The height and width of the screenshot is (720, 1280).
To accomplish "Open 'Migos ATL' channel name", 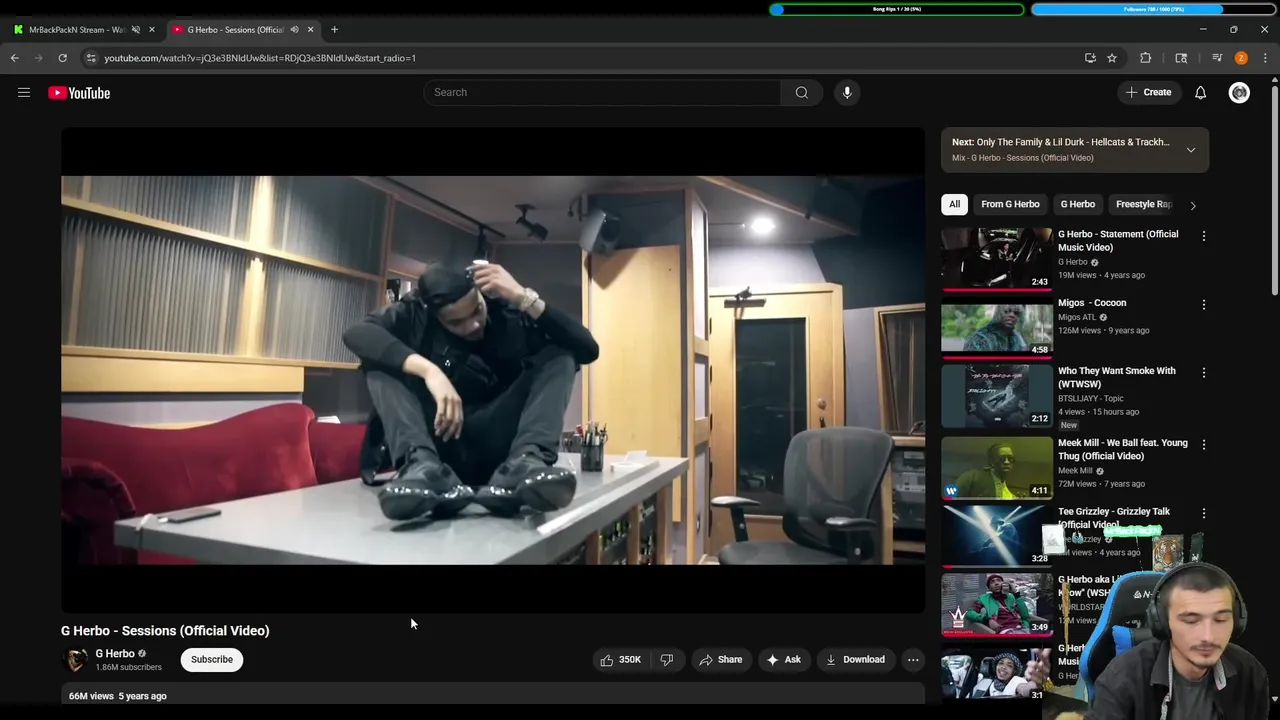I will [1077, 317].
